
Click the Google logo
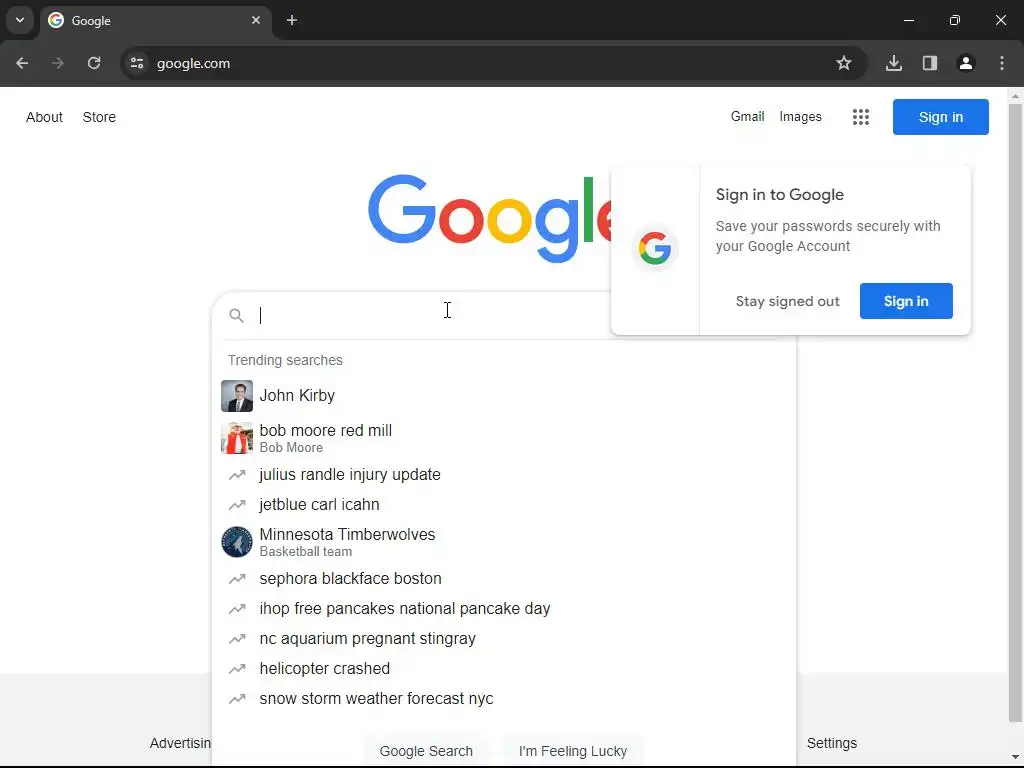pos(490,217)
